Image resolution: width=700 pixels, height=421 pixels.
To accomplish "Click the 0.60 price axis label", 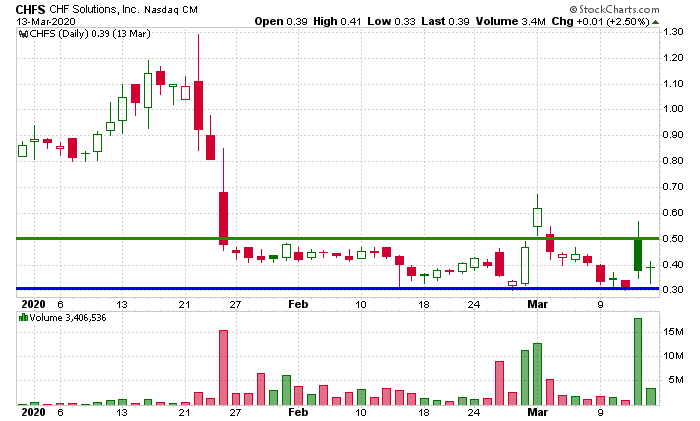I will tap(673, 213).
